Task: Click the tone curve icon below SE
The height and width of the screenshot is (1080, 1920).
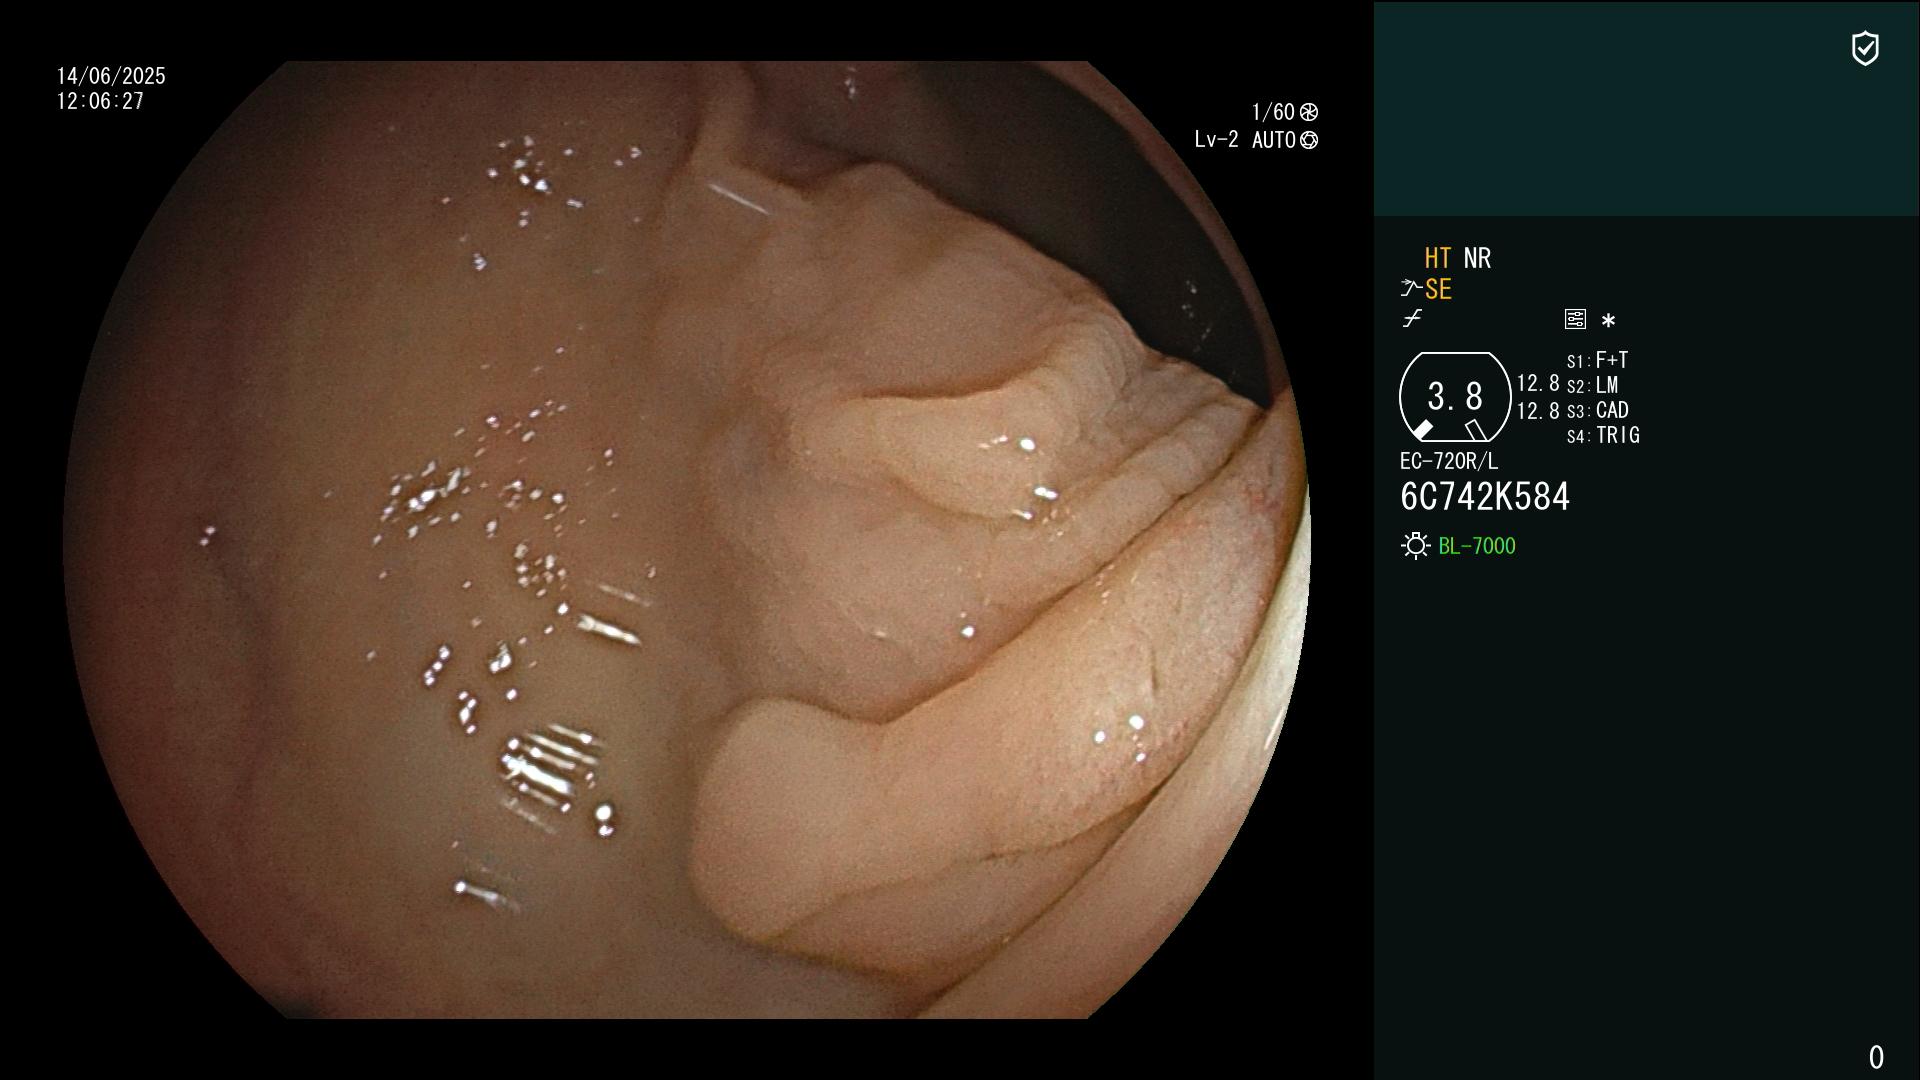Action: pyautogui.click(x=1412, y=319)
